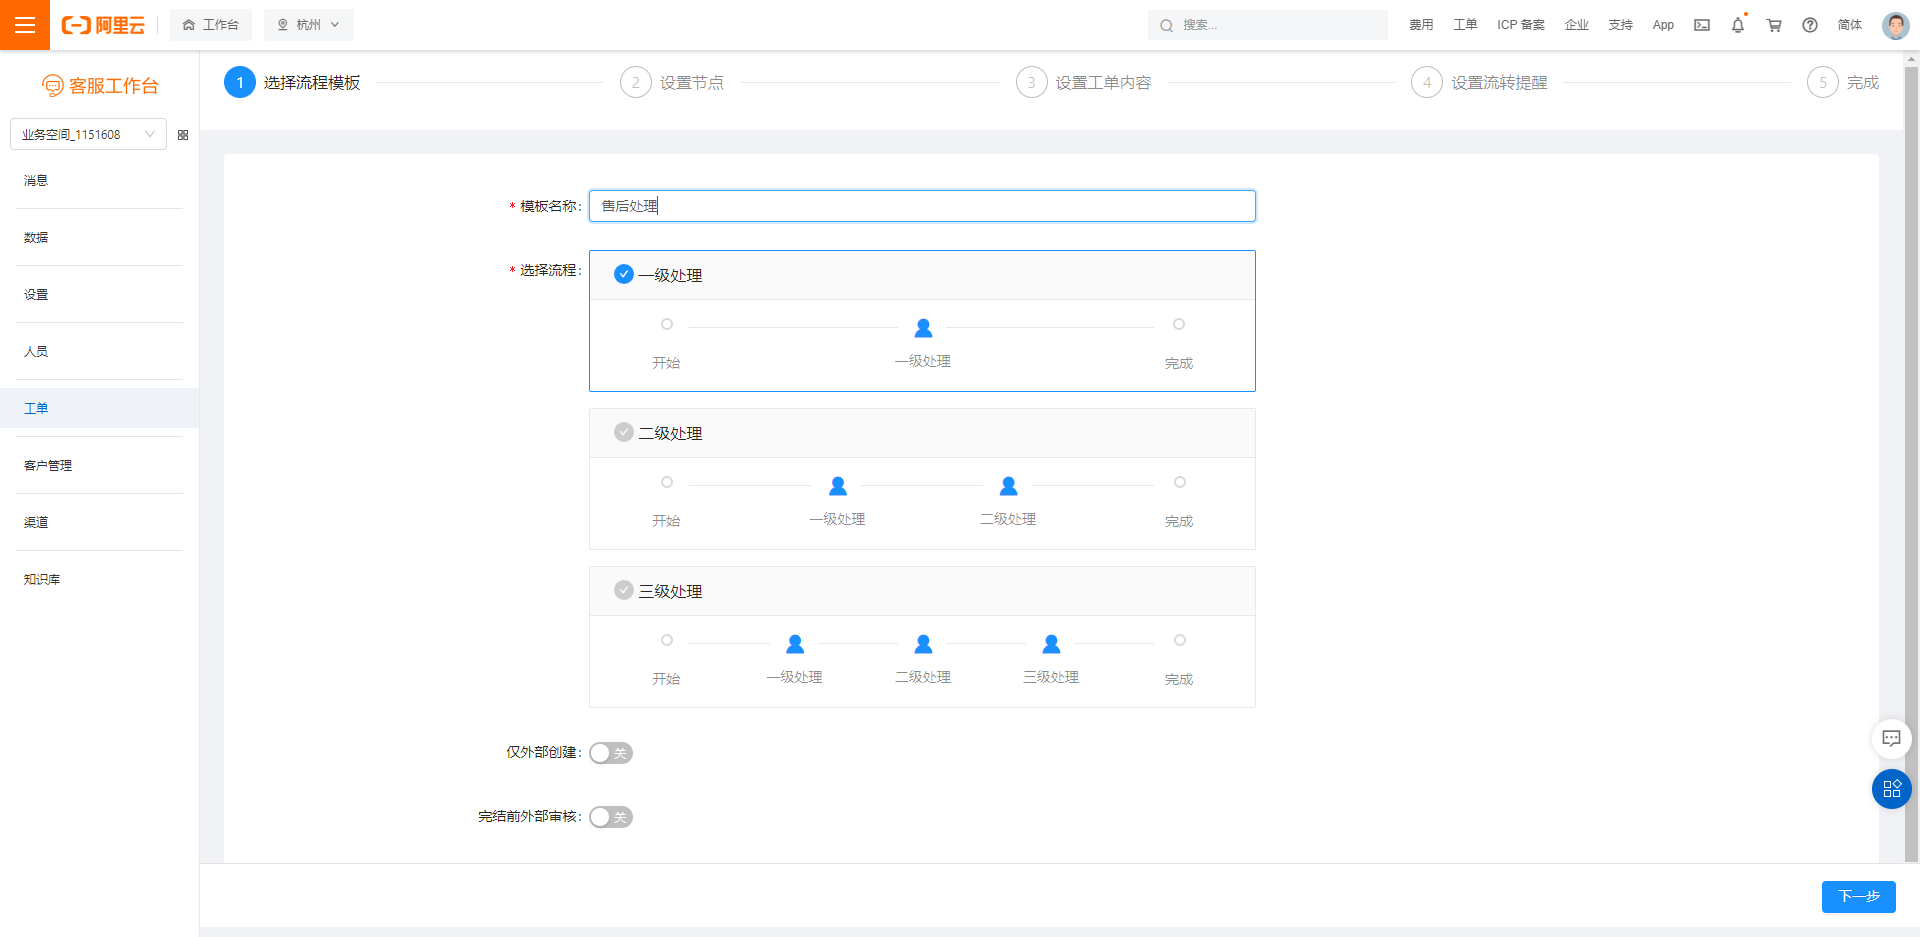This screenshot has width=1920, height=937.
Task: Click the page vertical scrollbar
Action: (x=1911, y=465)
